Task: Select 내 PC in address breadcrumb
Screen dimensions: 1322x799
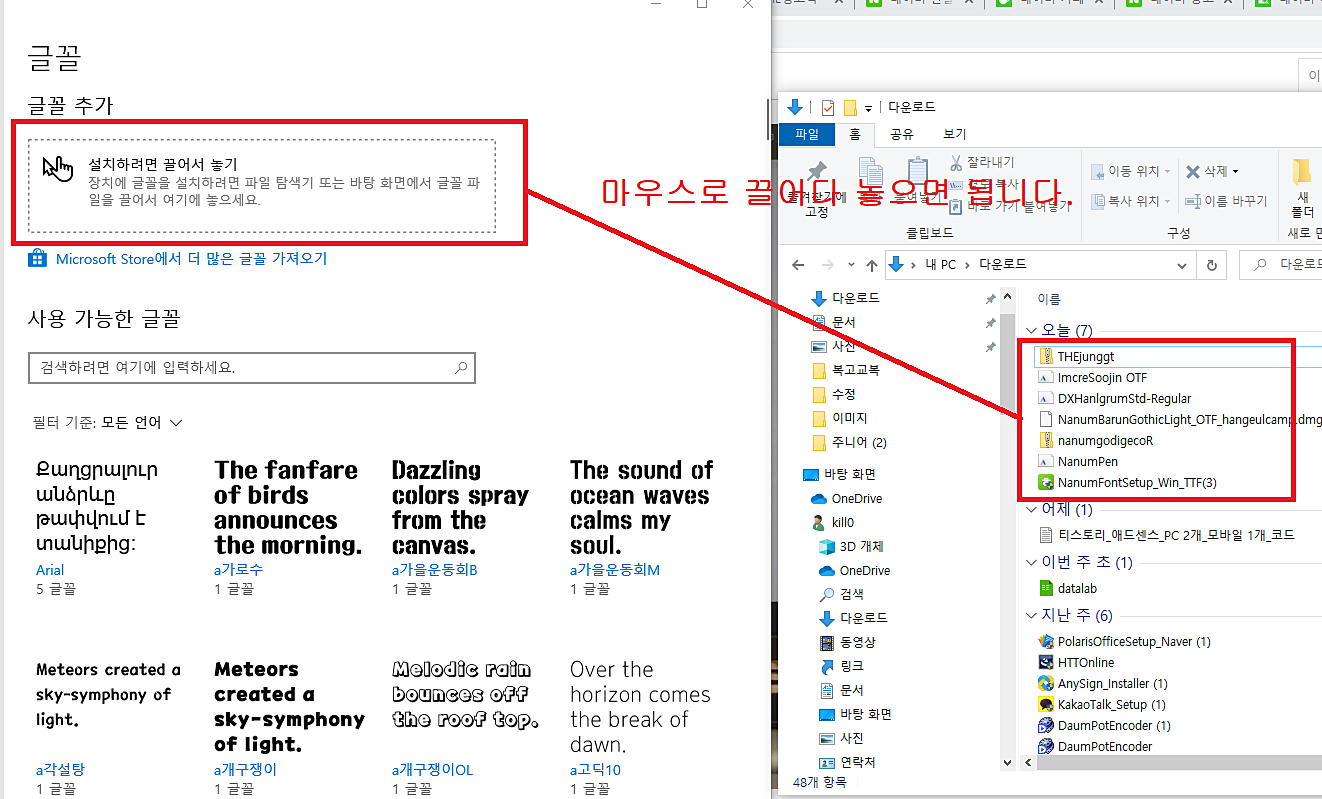Action: pyautogui.click(x=941, y=264)
